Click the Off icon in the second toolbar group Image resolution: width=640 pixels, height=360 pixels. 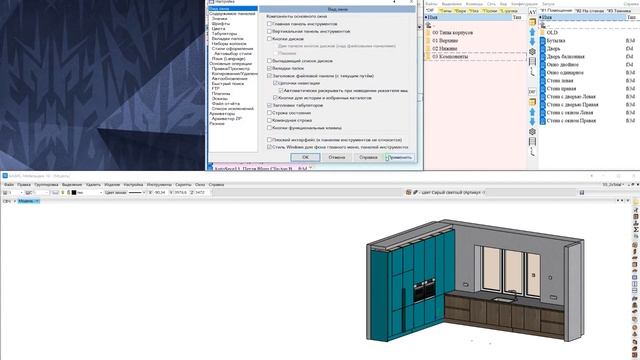pyautogui.click(x=532, y=92)
